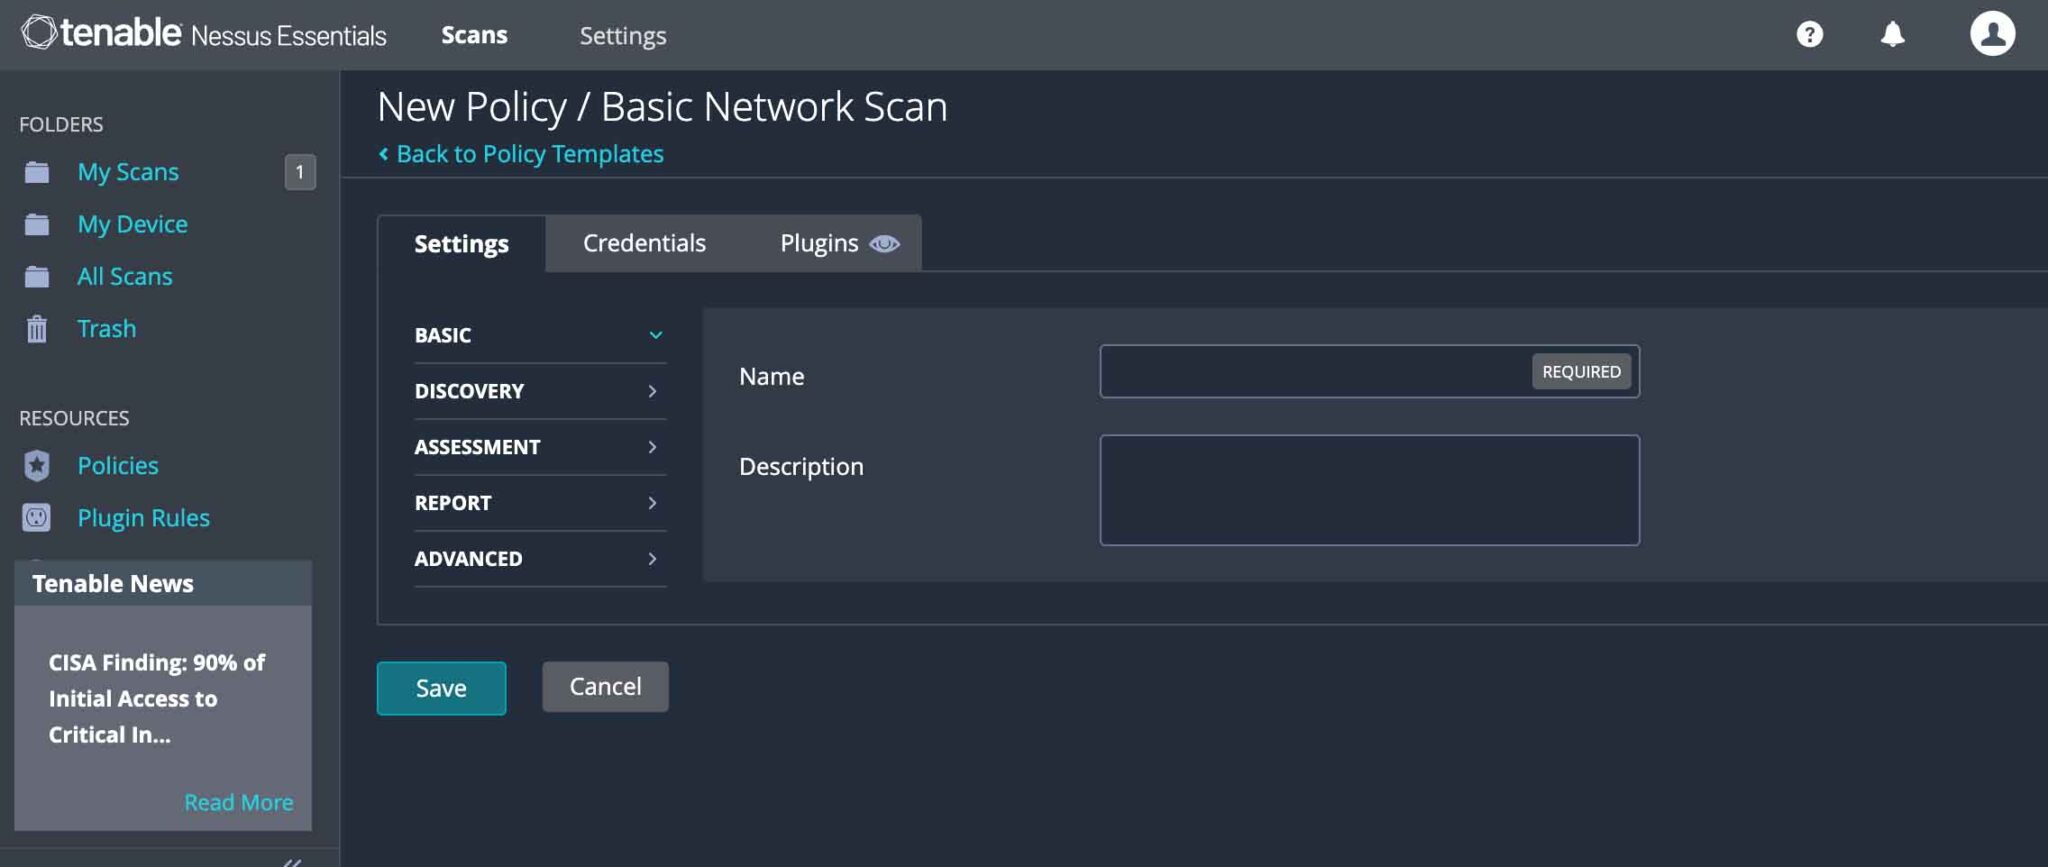Click the New Policy / Basic Network Scan title
Image resolution: width=2048 pixels, height=867 pixels.
(662, 106)
